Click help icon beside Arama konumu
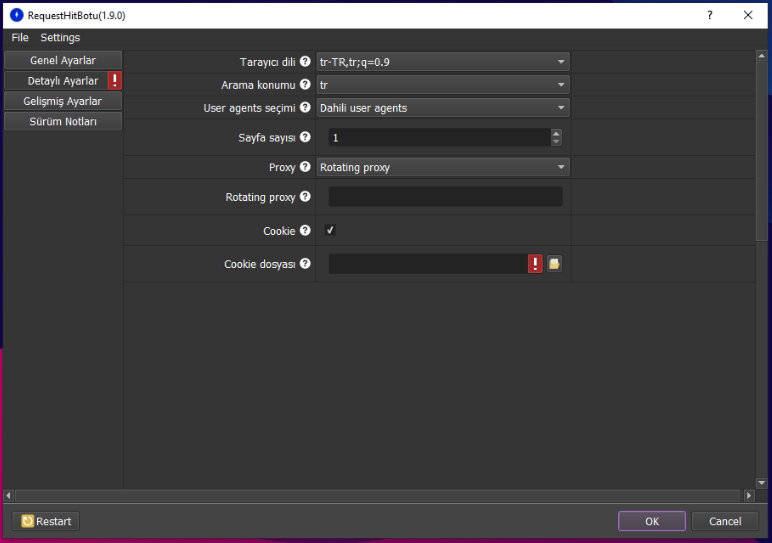Image resolution: width=772 pixels, height=543 pixels. point(305,85)
